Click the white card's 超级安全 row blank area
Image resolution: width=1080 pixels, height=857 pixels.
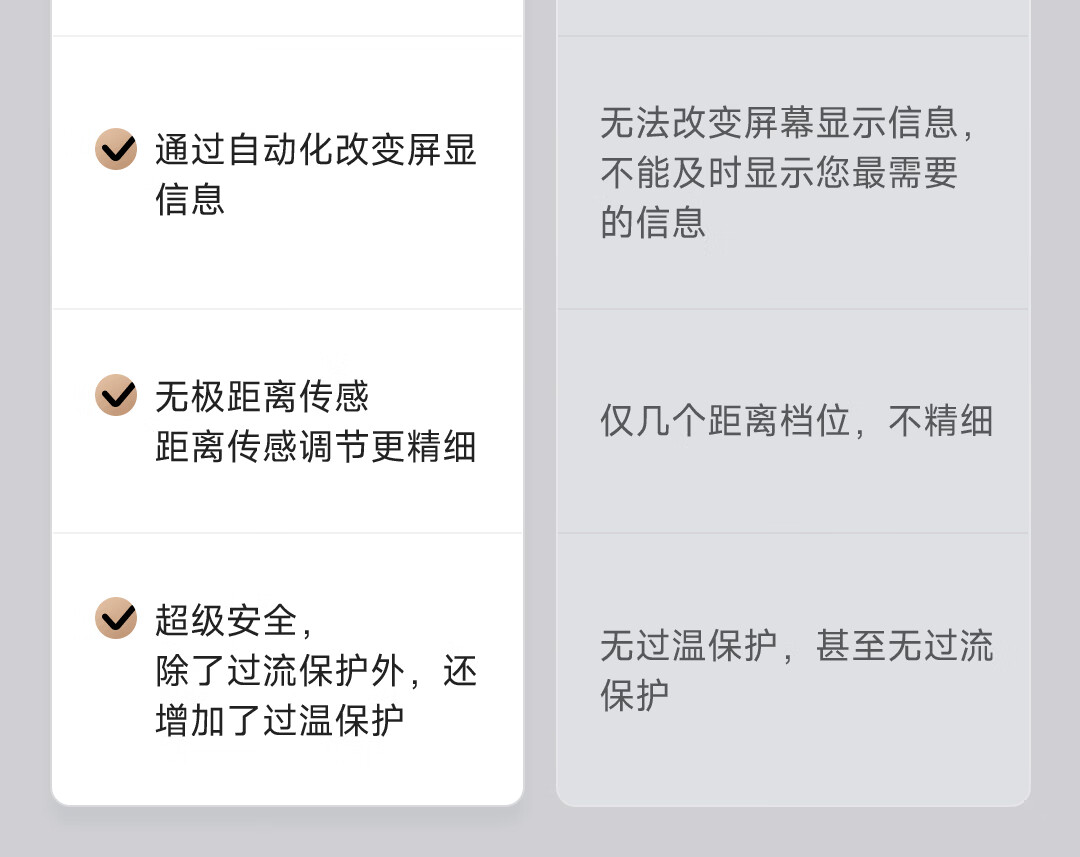tap(288, 669)
